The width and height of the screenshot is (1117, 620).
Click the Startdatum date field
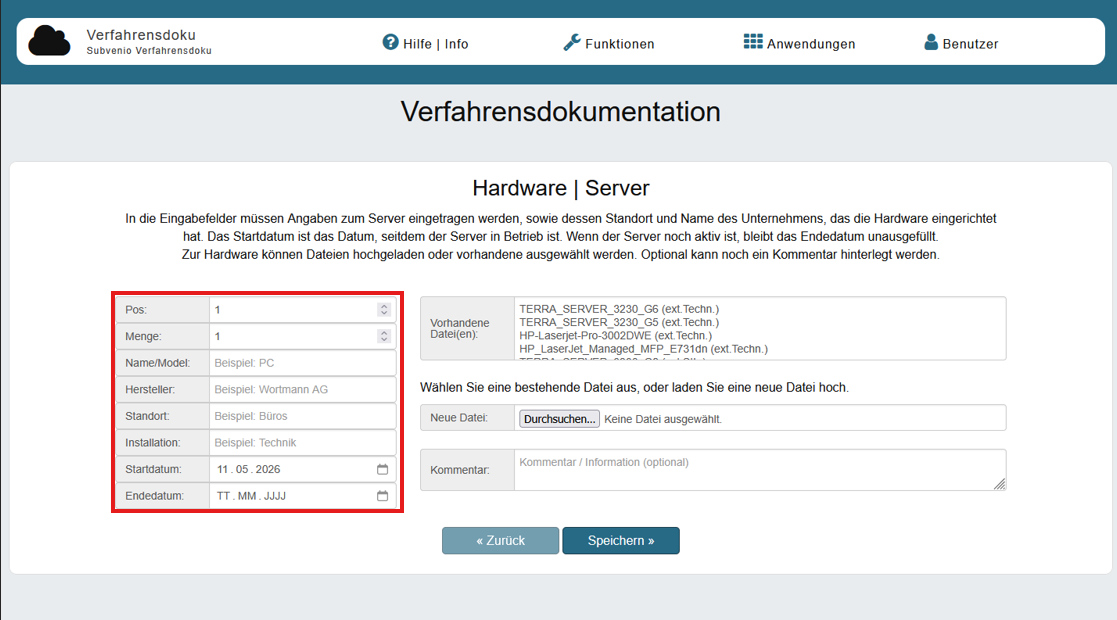(x=303, y=469)
